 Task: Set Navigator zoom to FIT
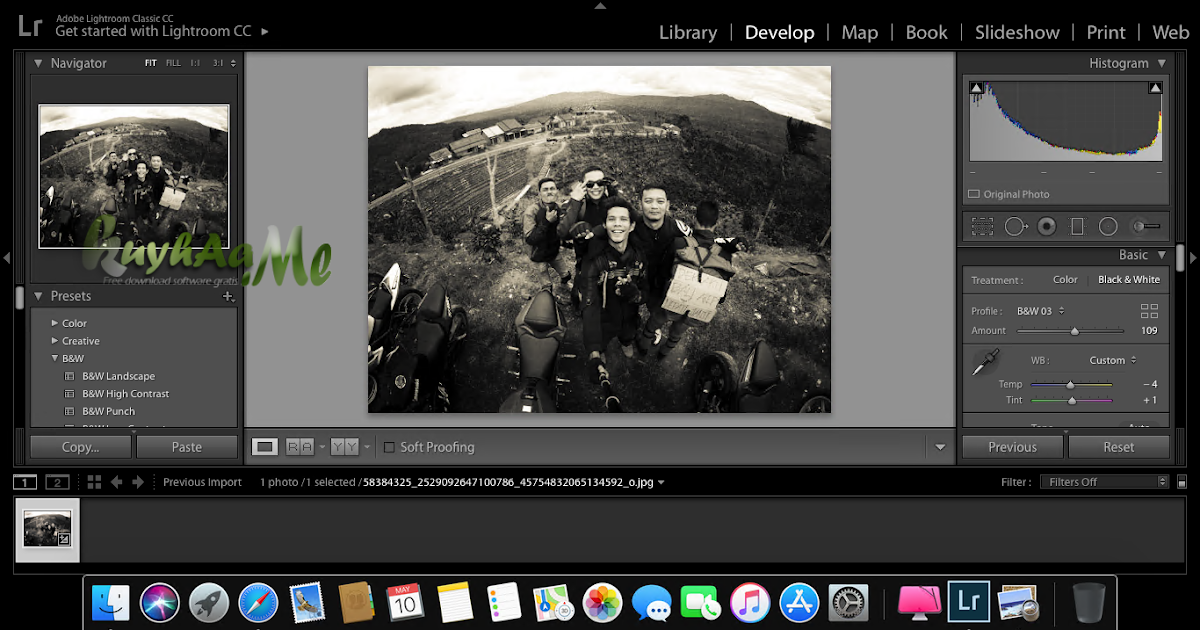150,63
